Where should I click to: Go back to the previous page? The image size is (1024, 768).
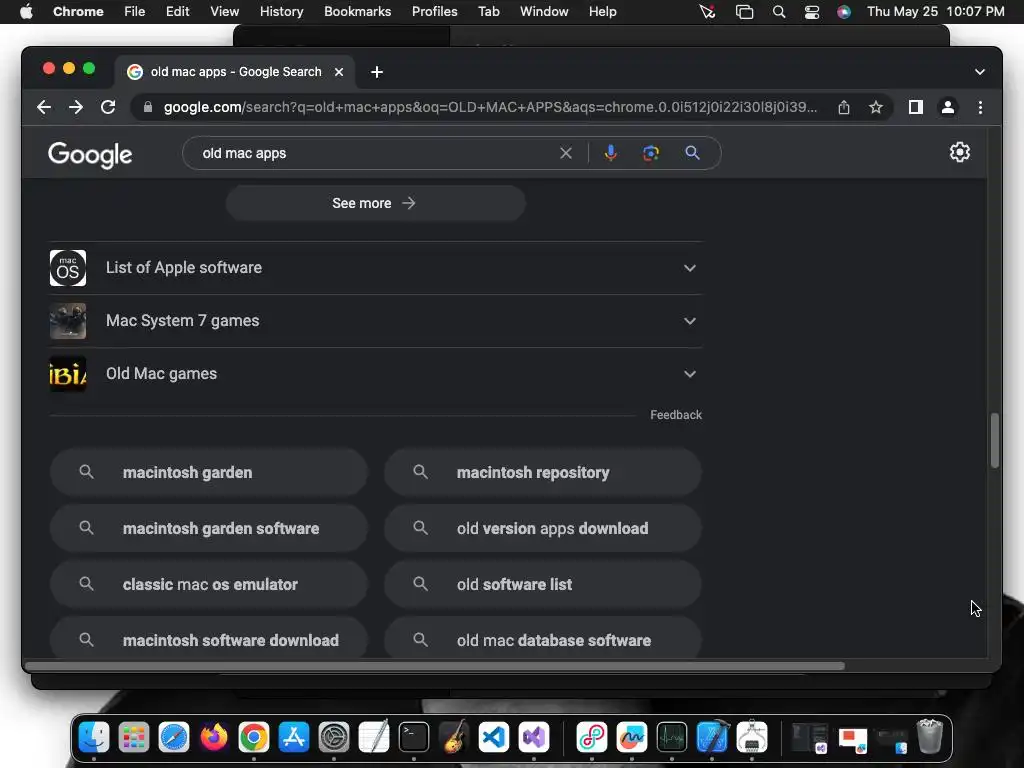click(x=44, y=107)
